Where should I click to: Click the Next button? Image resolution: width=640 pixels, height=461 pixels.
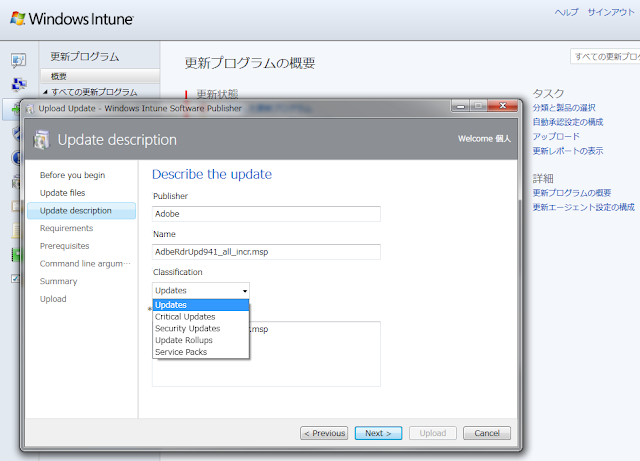click(x=378, y=433)
